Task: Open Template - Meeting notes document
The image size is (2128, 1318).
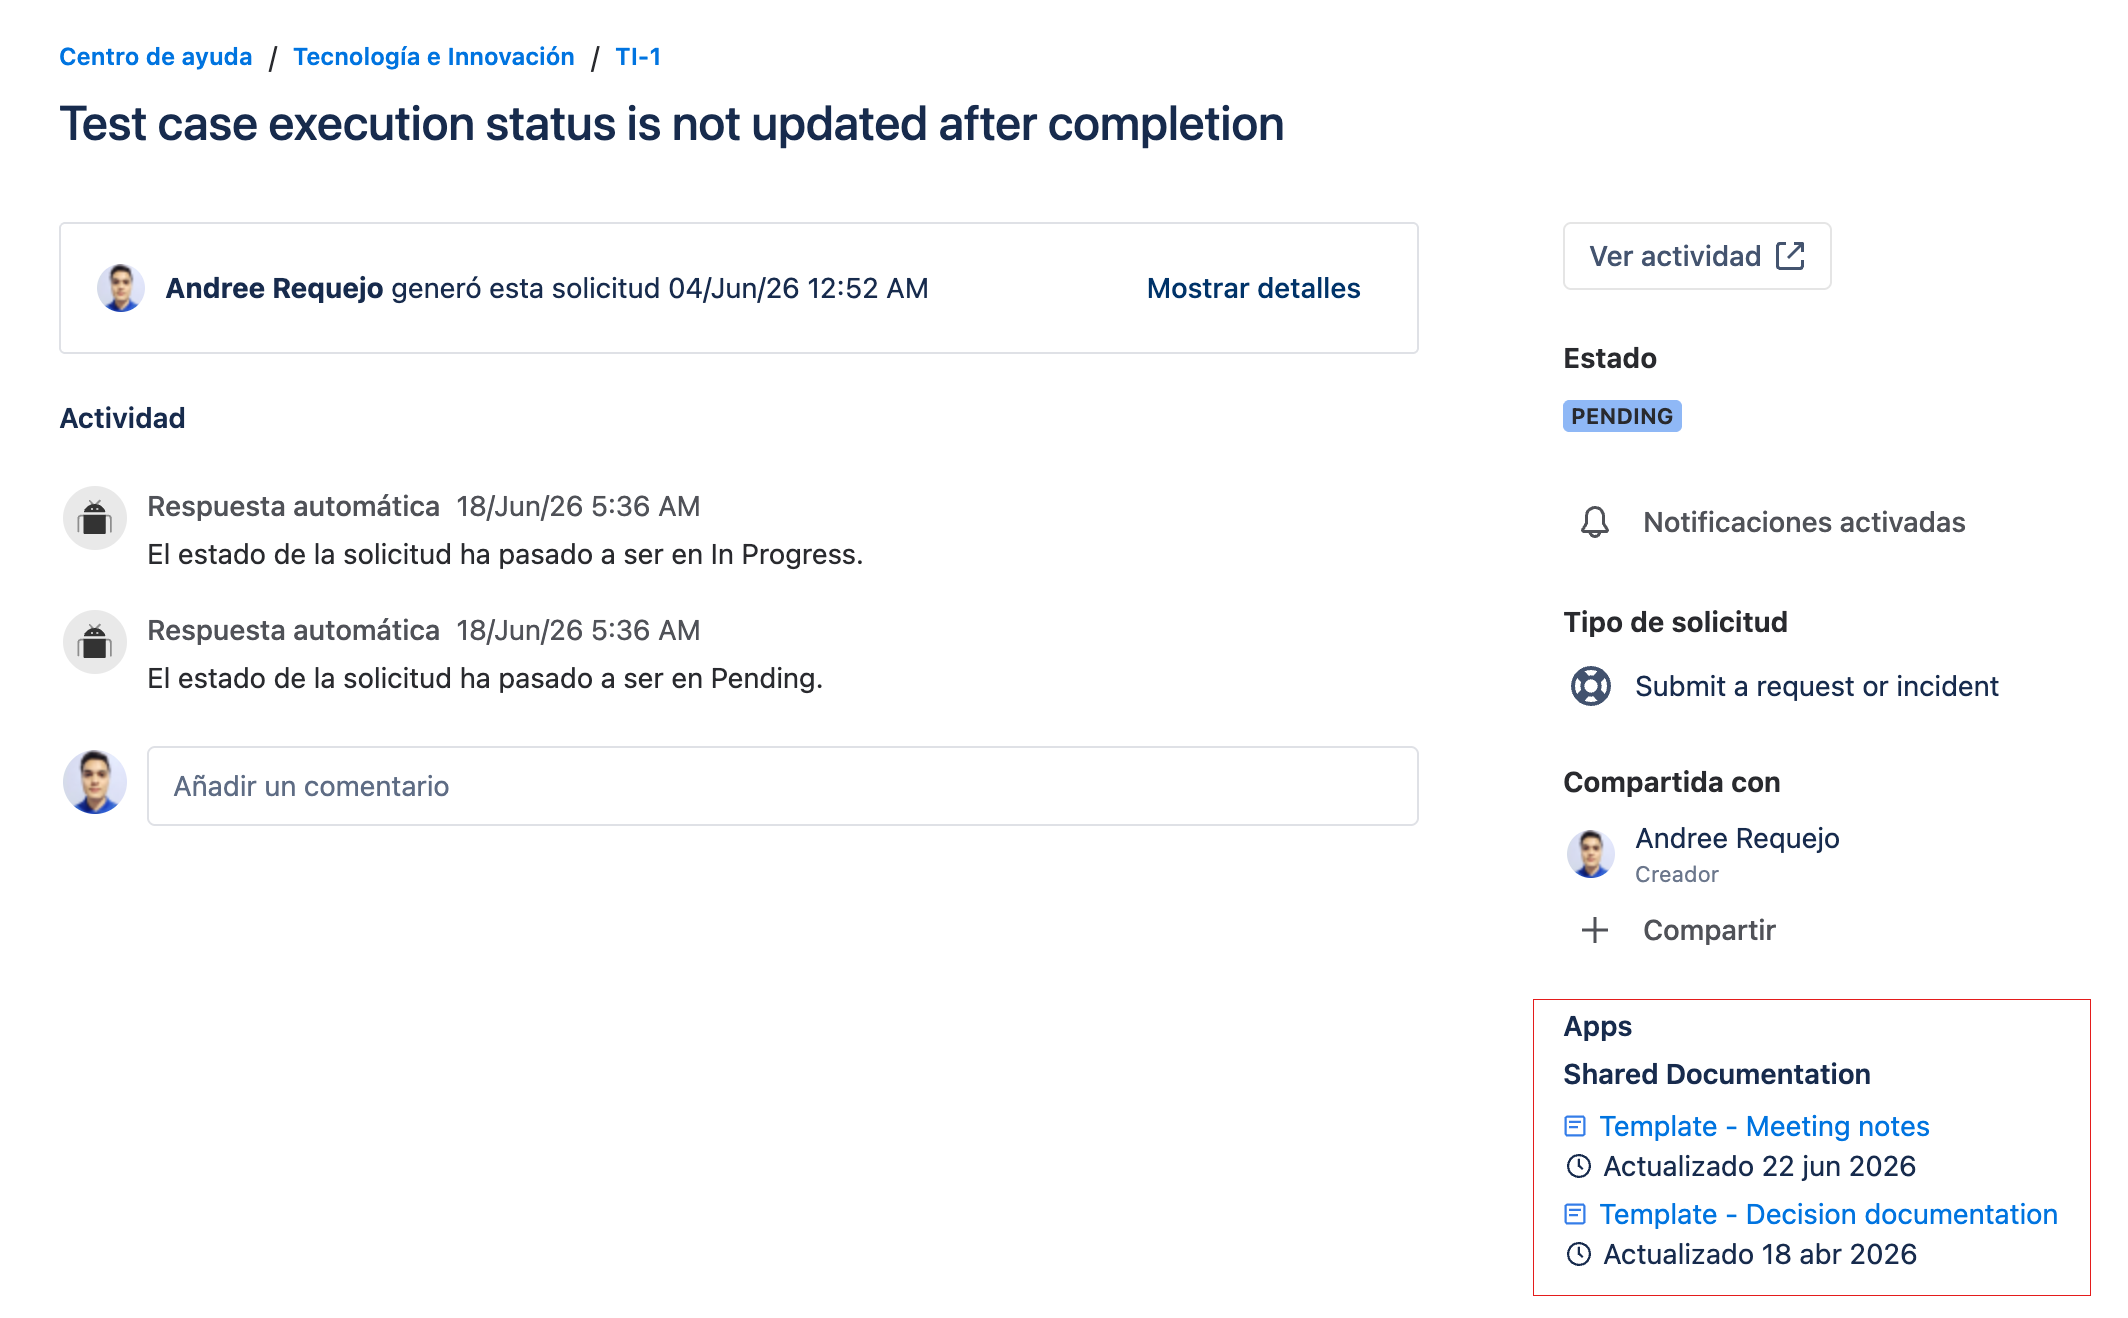Action: tap(1764, 1126)
